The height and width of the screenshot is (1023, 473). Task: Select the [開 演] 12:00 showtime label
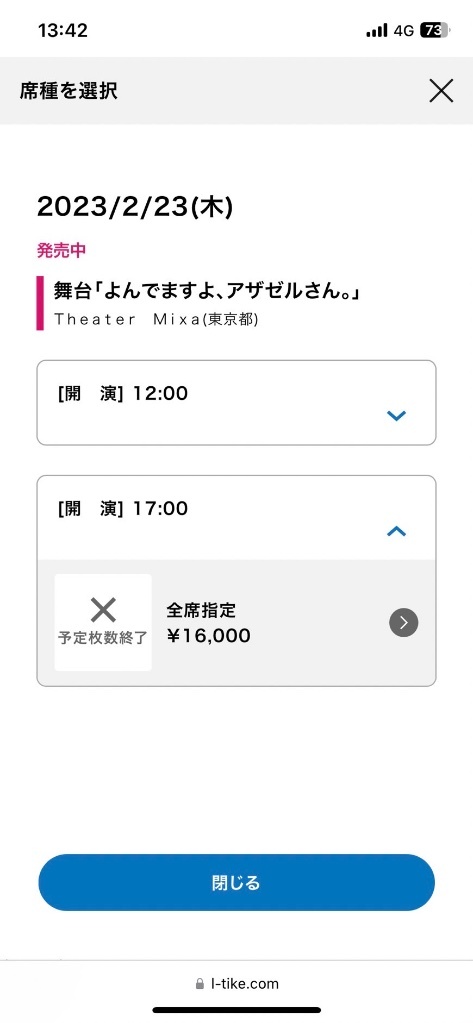pyautogui.click(x=123, y=393)
